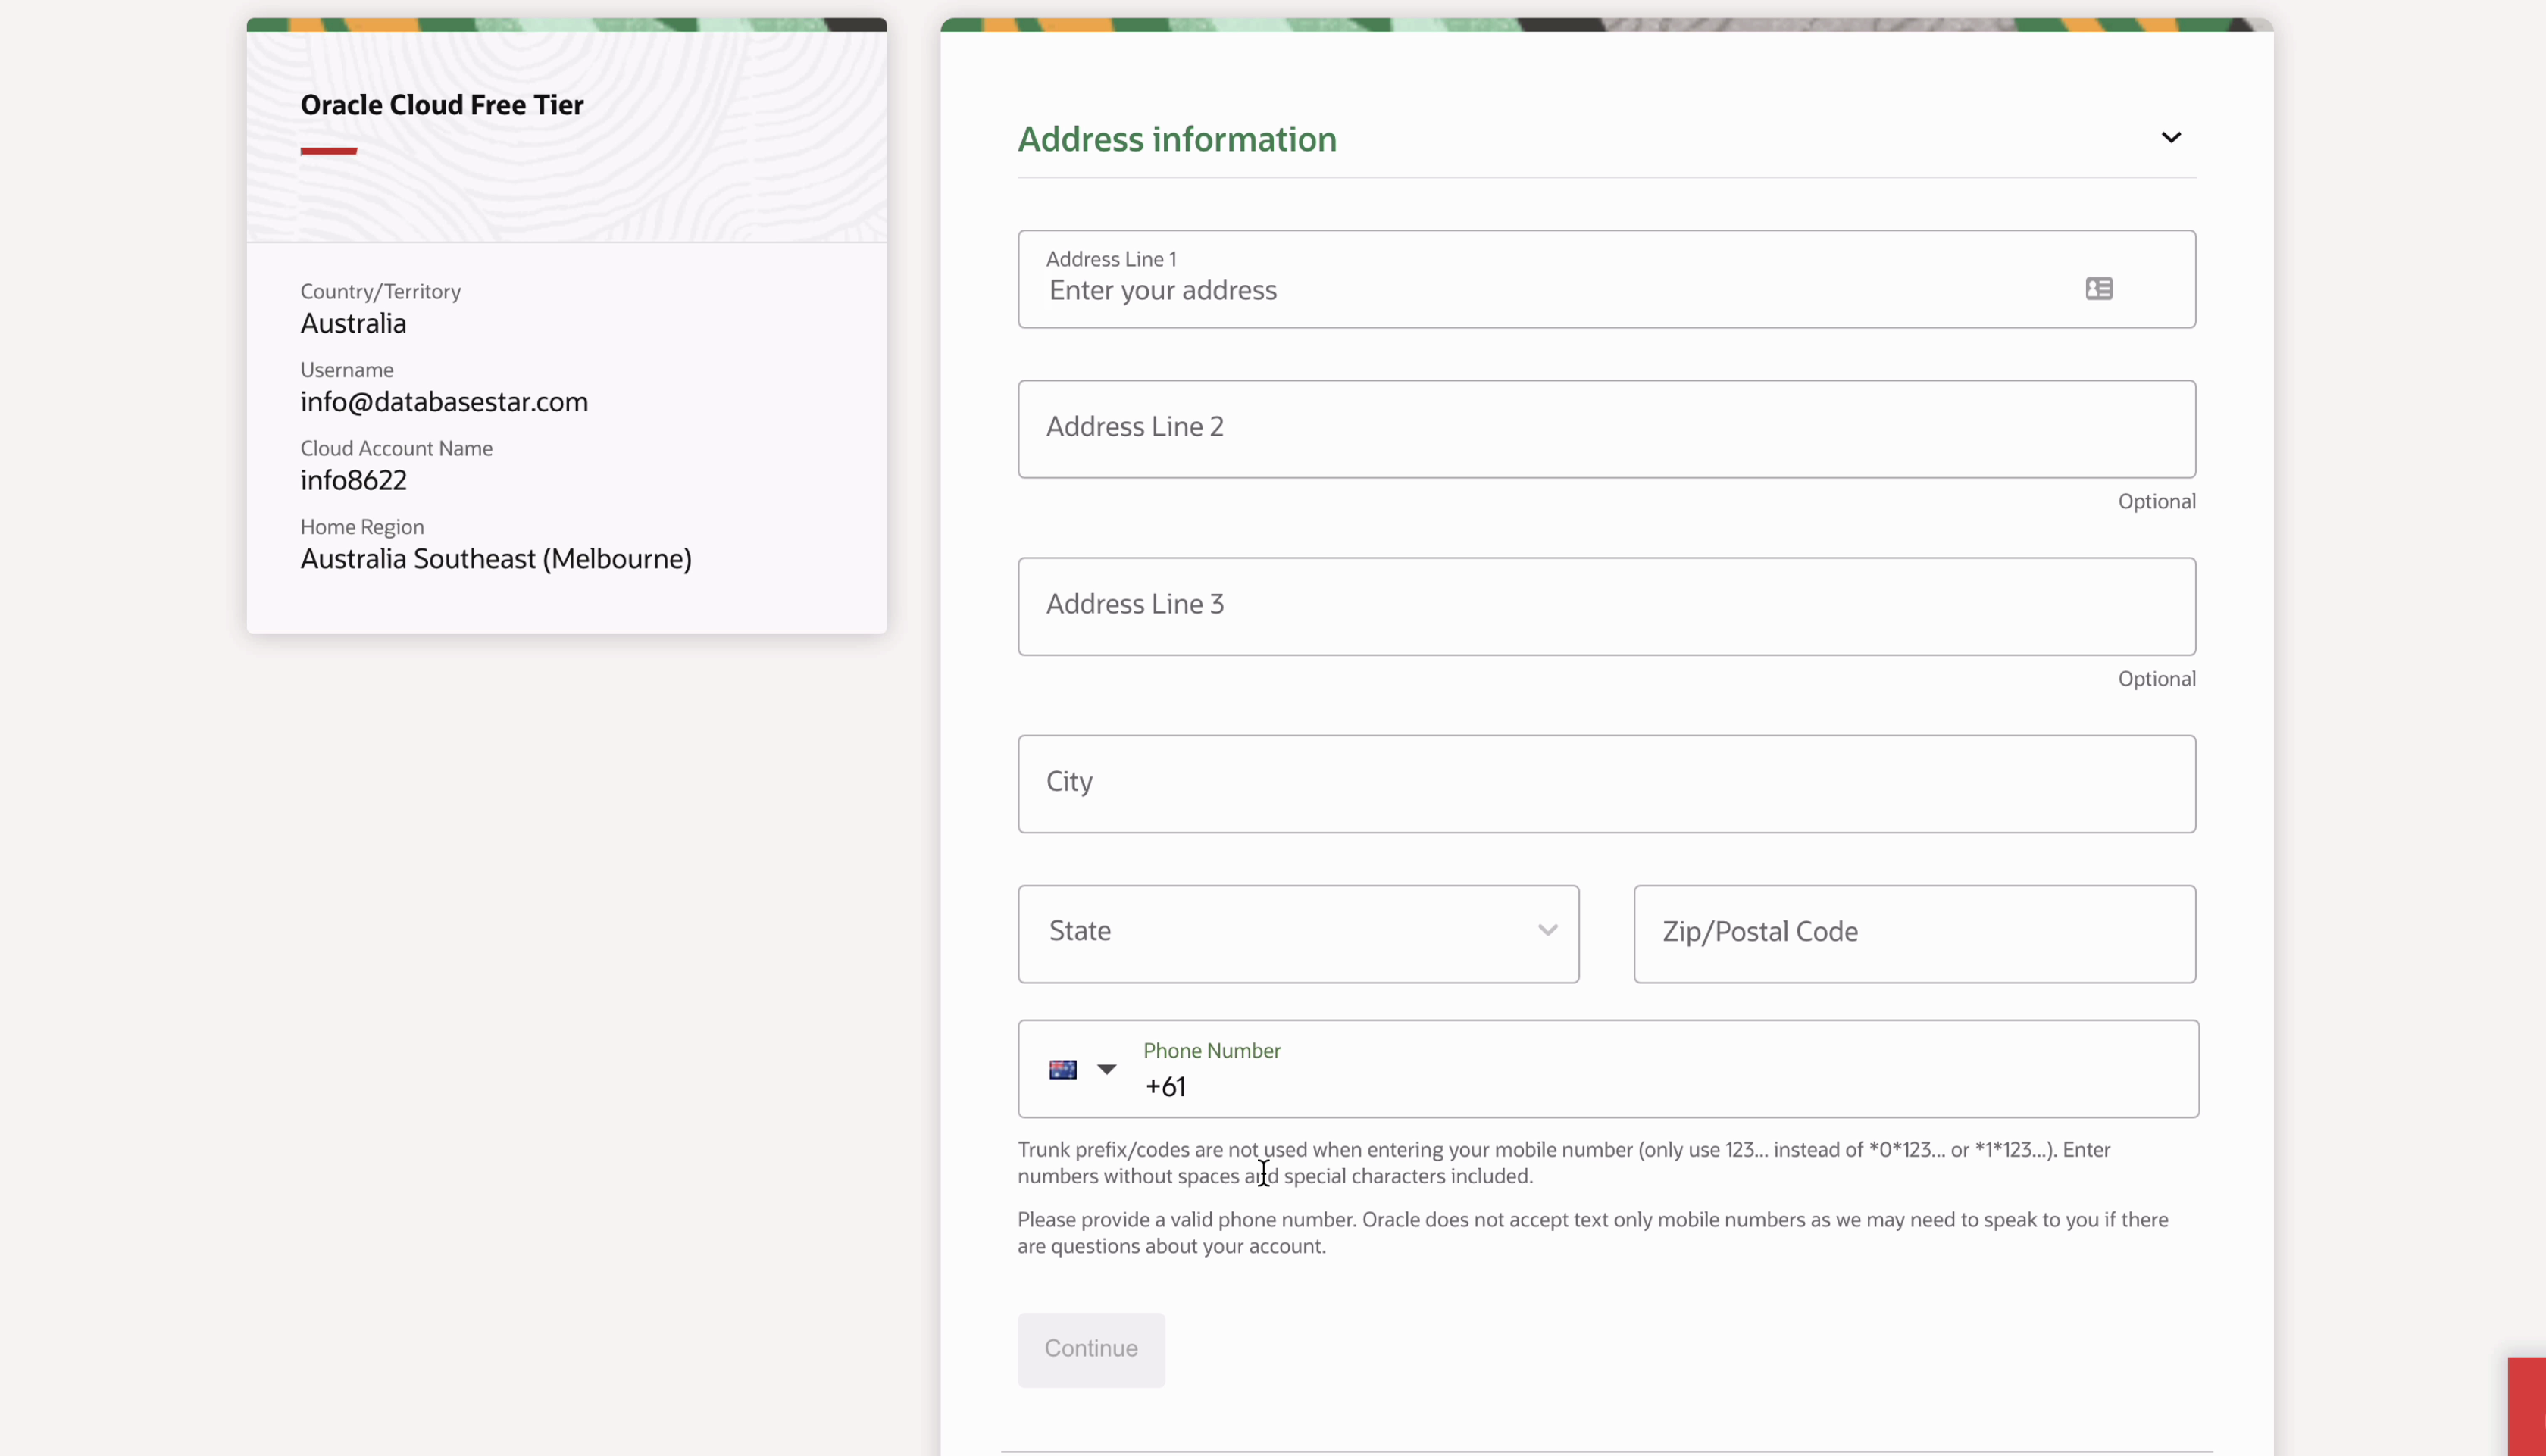This screenshot has height=1456, width=2546.
Task: Click Australia Southeast (Melbourne) home region
Action: [x=495, y=559]
